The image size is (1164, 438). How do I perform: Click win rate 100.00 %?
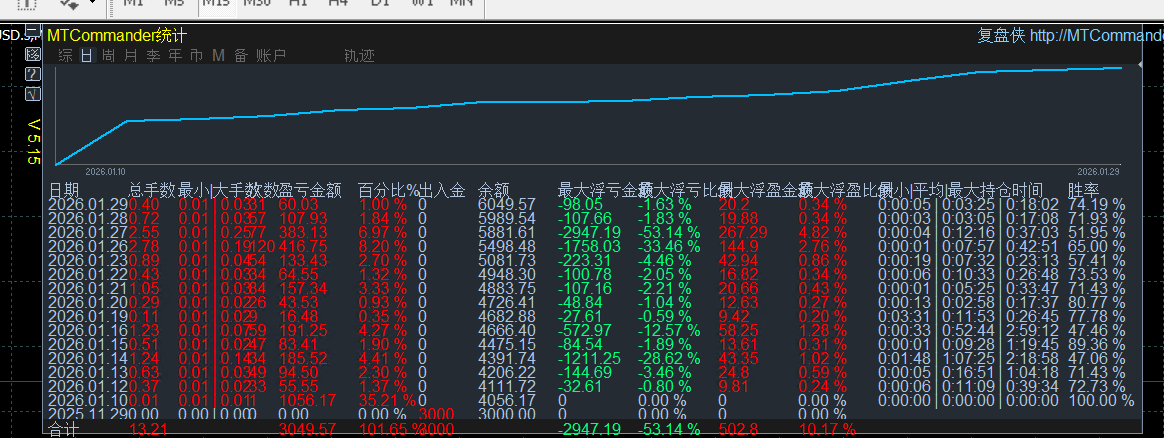tap(1101, 400)
